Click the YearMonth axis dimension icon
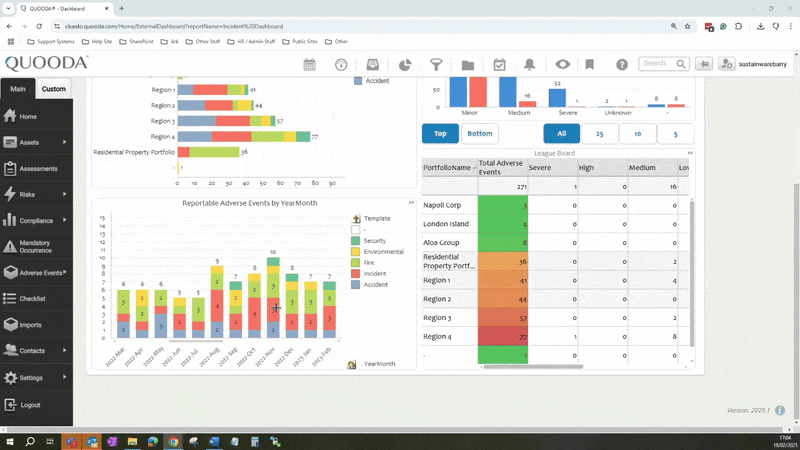The image size is (800, 450). pos(352,364)
